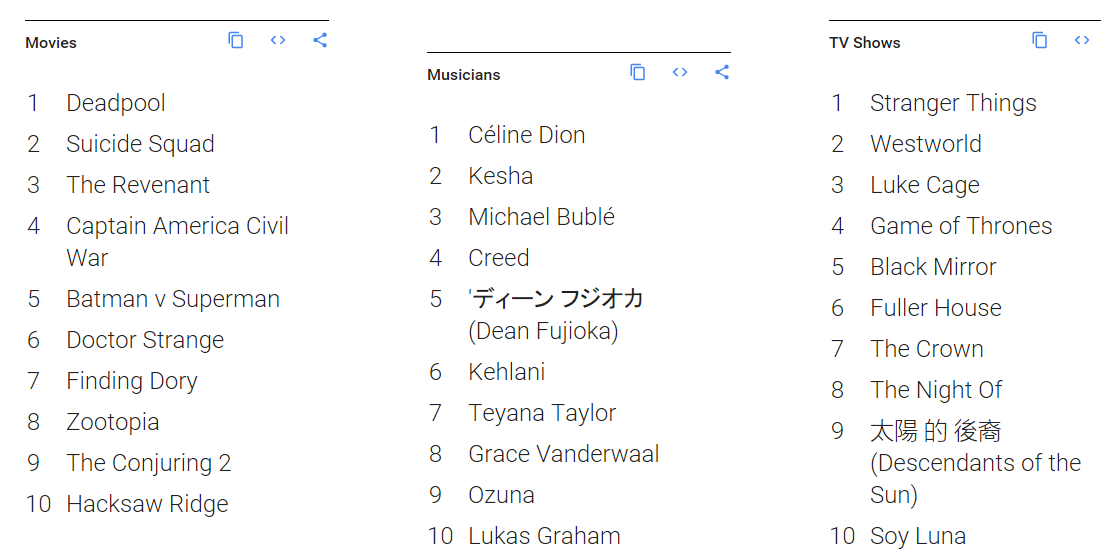Open the Michael Bublé entry
Screen dimensions: 1101x560
click(542, 217)
